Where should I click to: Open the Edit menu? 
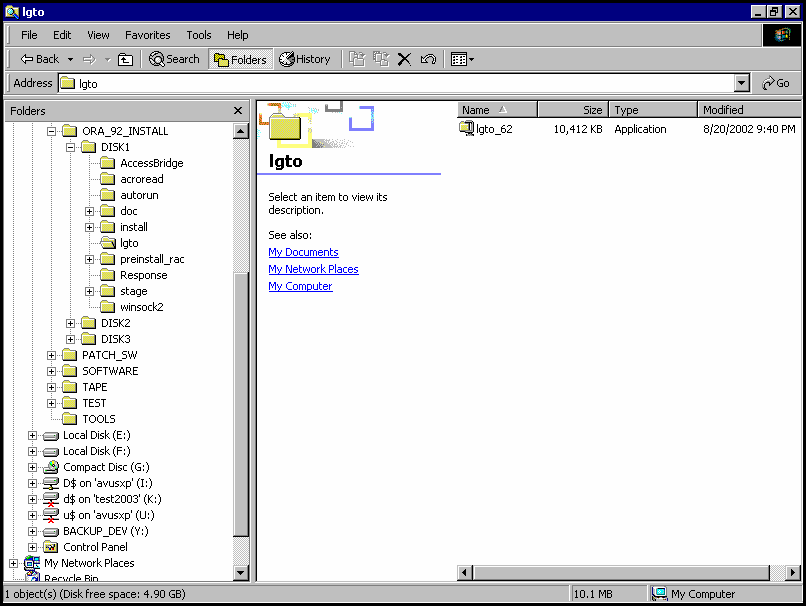pyautogui.click(x=62, y=35)
